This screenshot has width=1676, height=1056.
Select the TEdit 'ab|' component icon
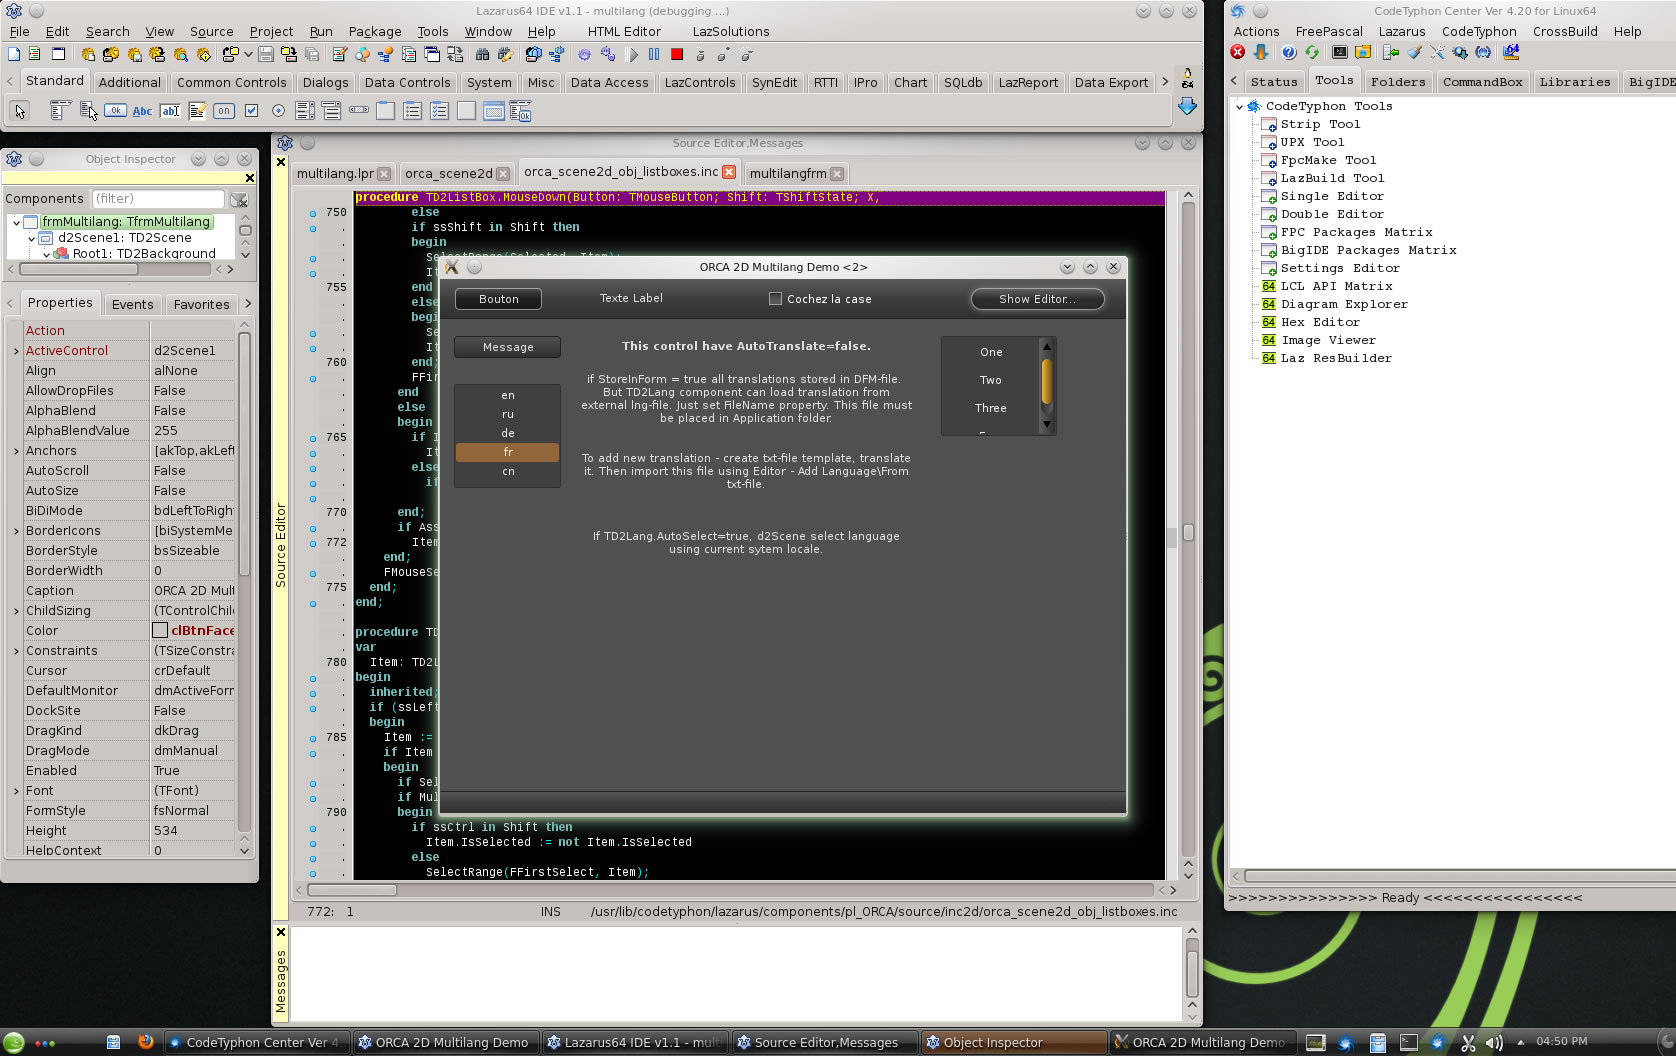coord(170,111)
